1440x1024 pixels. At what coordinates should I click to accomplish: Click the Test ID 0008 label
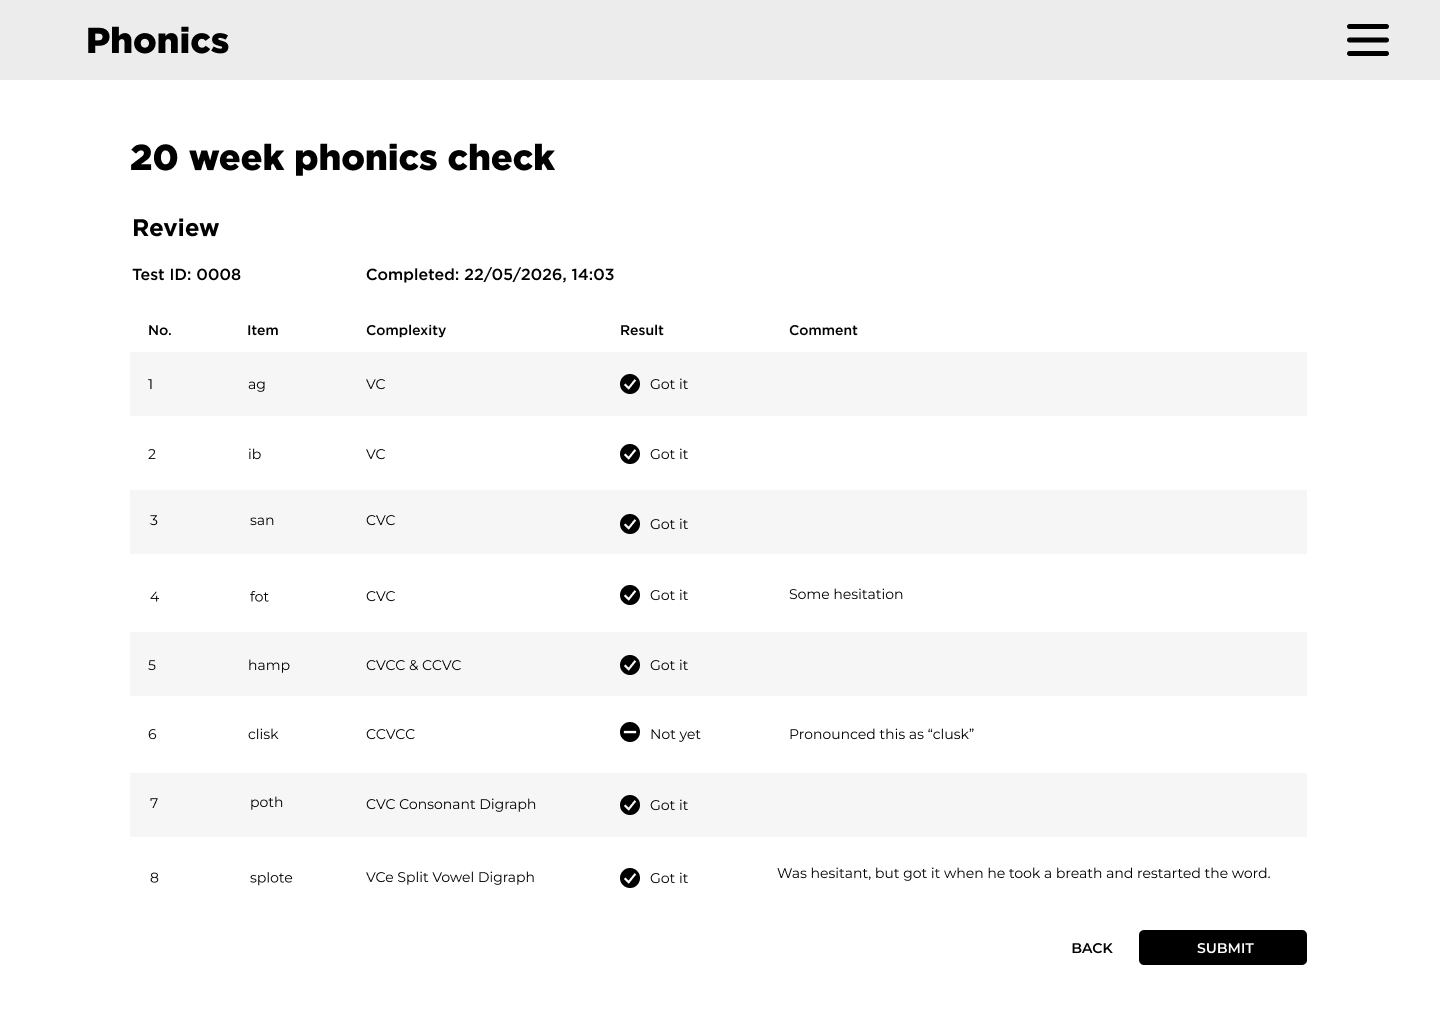point(186,275)
